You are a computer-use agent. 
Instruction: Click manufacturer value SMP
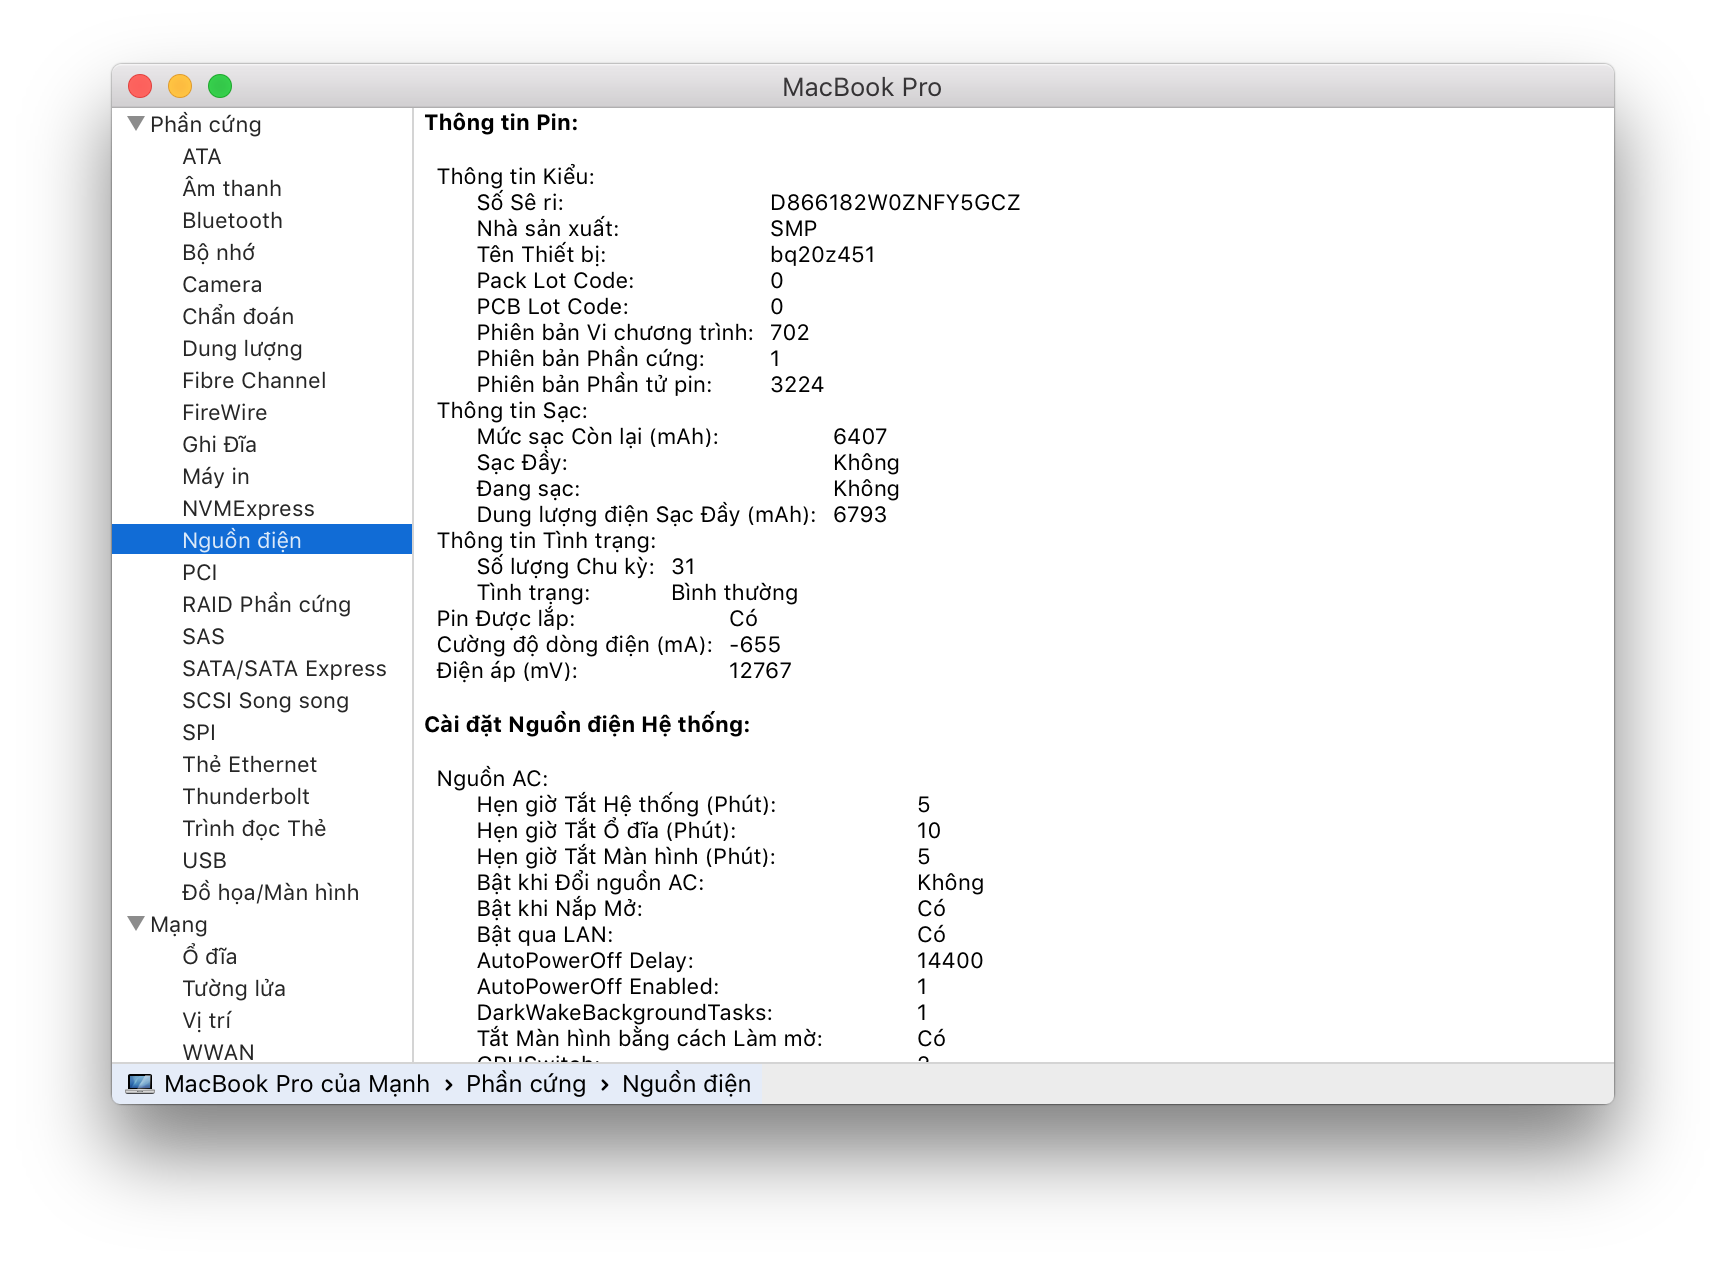pyautogui.click(x=793, y=229)
